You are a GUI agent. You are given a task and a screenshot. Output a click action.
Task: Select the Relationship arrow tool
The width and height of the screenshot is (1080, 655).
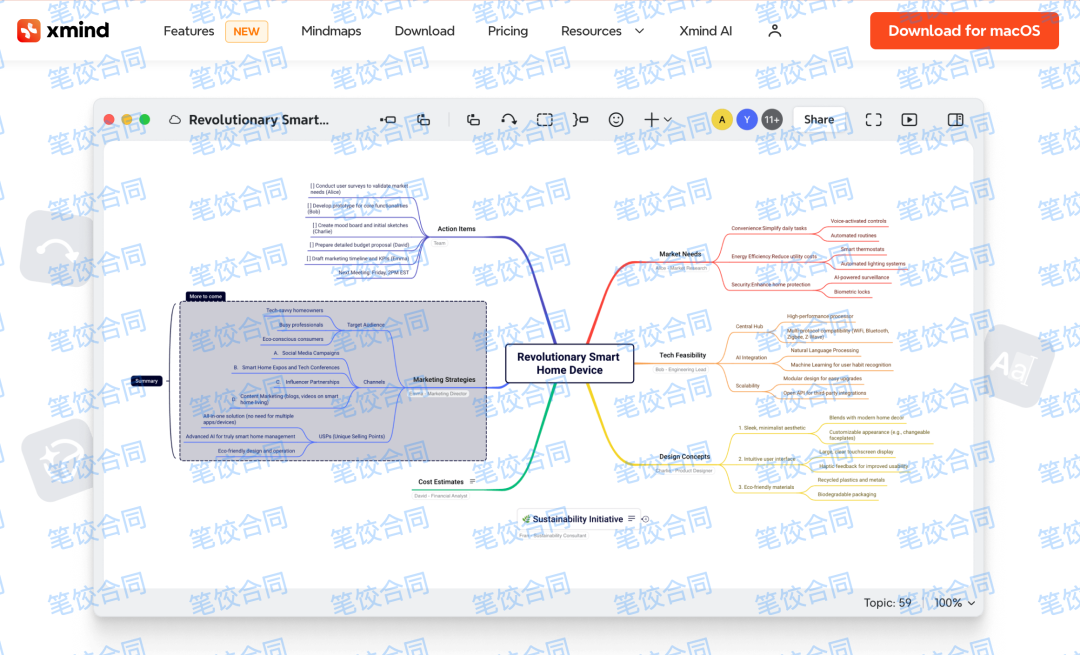tap(509, 120)
